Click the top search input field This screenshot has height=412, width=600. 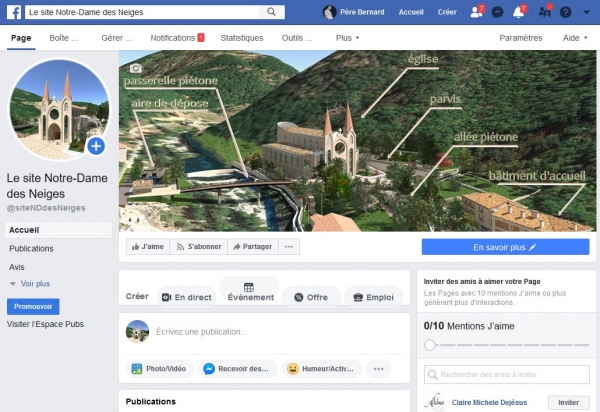pos(142,12)
